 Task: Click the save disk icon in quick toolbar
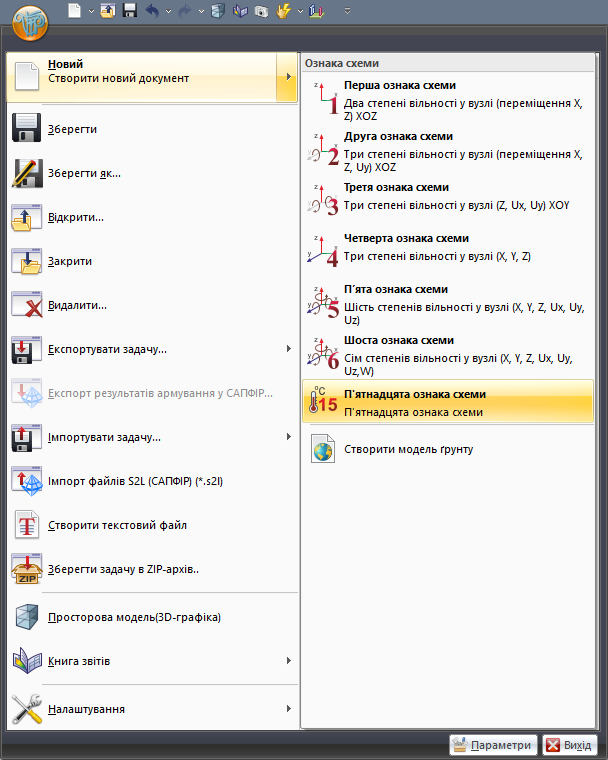(129, 11)
